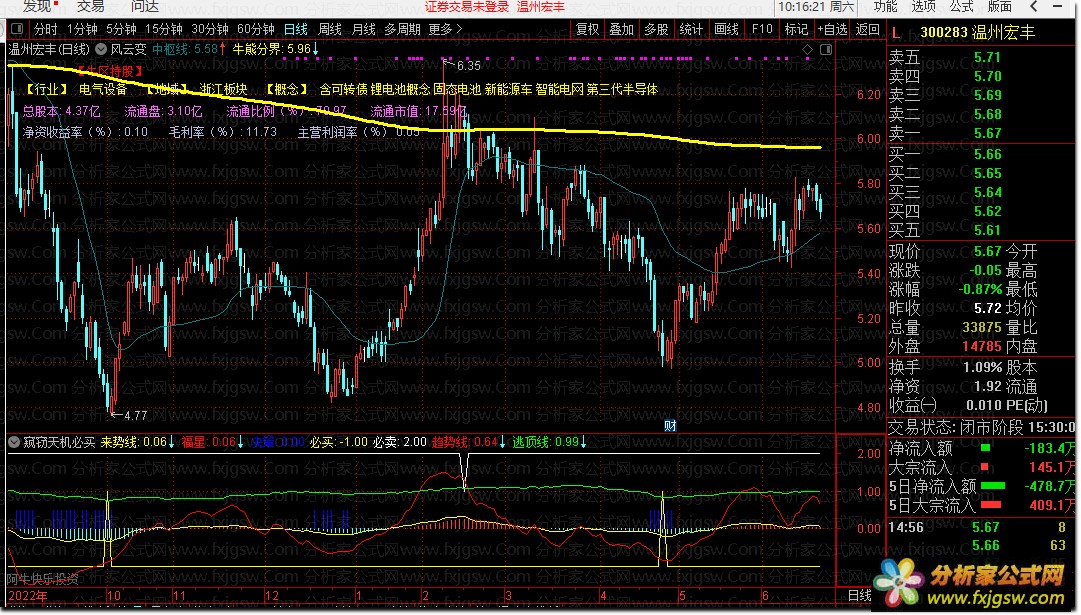Click the 交易状态: 闭市阶段 status line

tap(981, 427)
